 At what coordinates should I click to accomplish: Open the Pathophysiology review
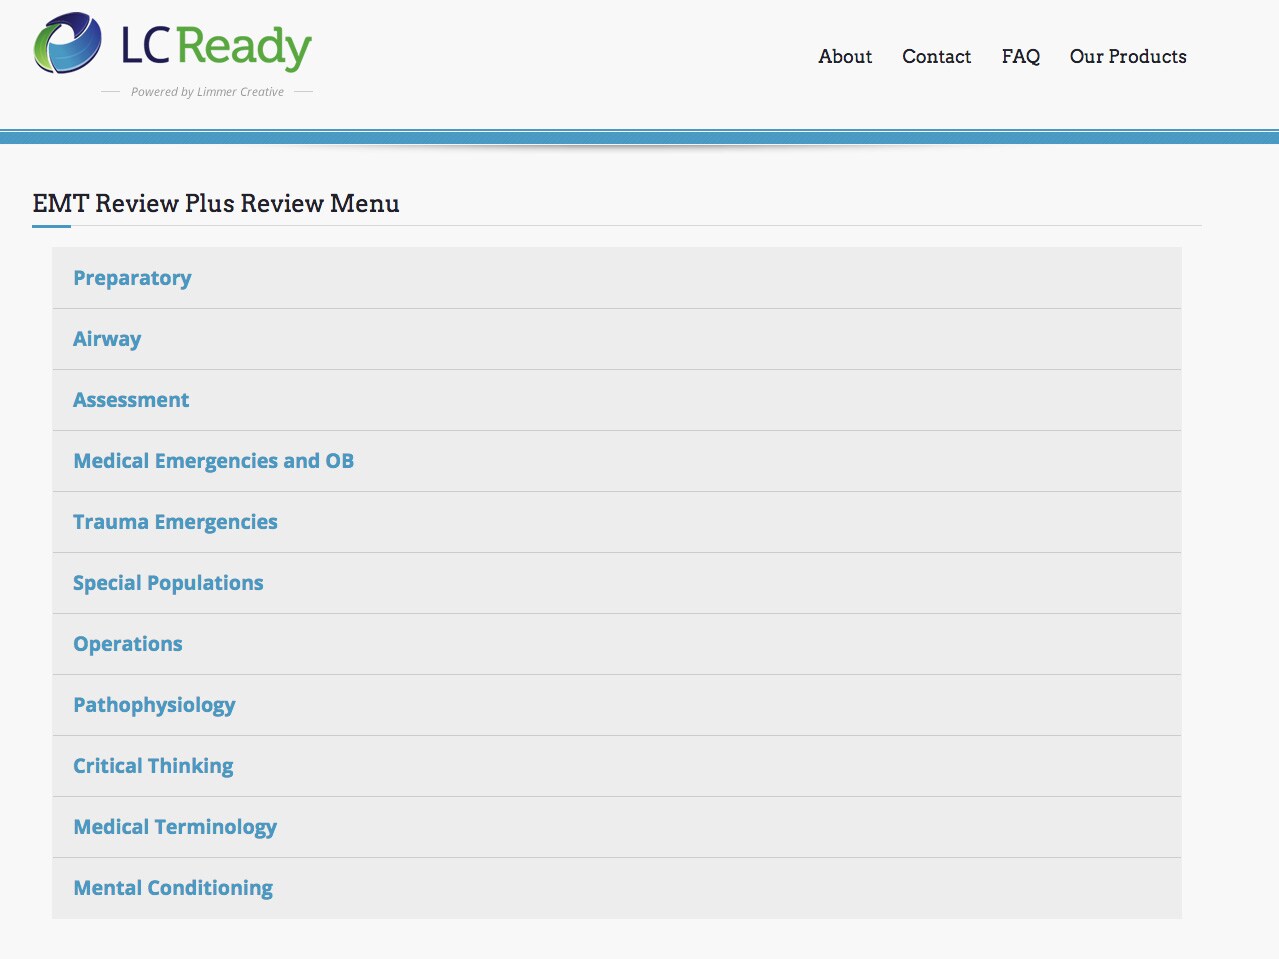pyautogui.click(x=154, y=705)
